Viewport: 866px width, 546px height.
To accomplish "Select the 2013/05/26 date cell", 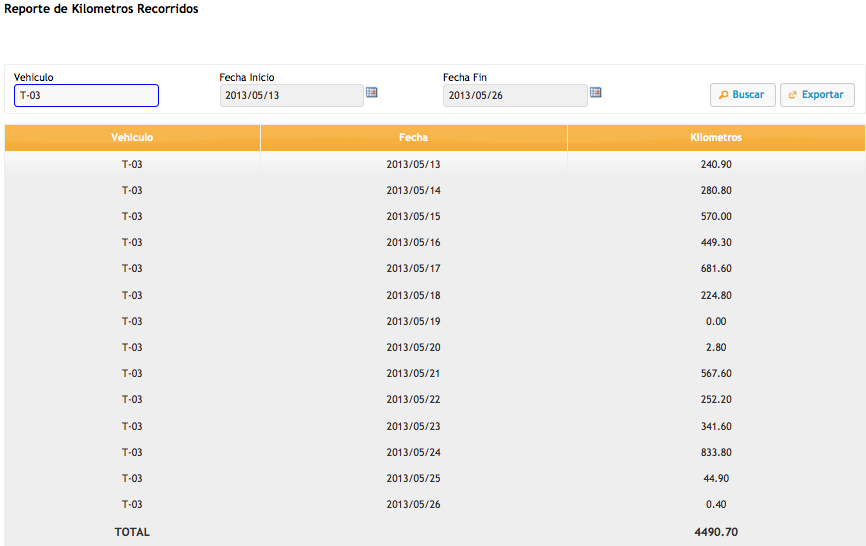I will pos(413,505).
